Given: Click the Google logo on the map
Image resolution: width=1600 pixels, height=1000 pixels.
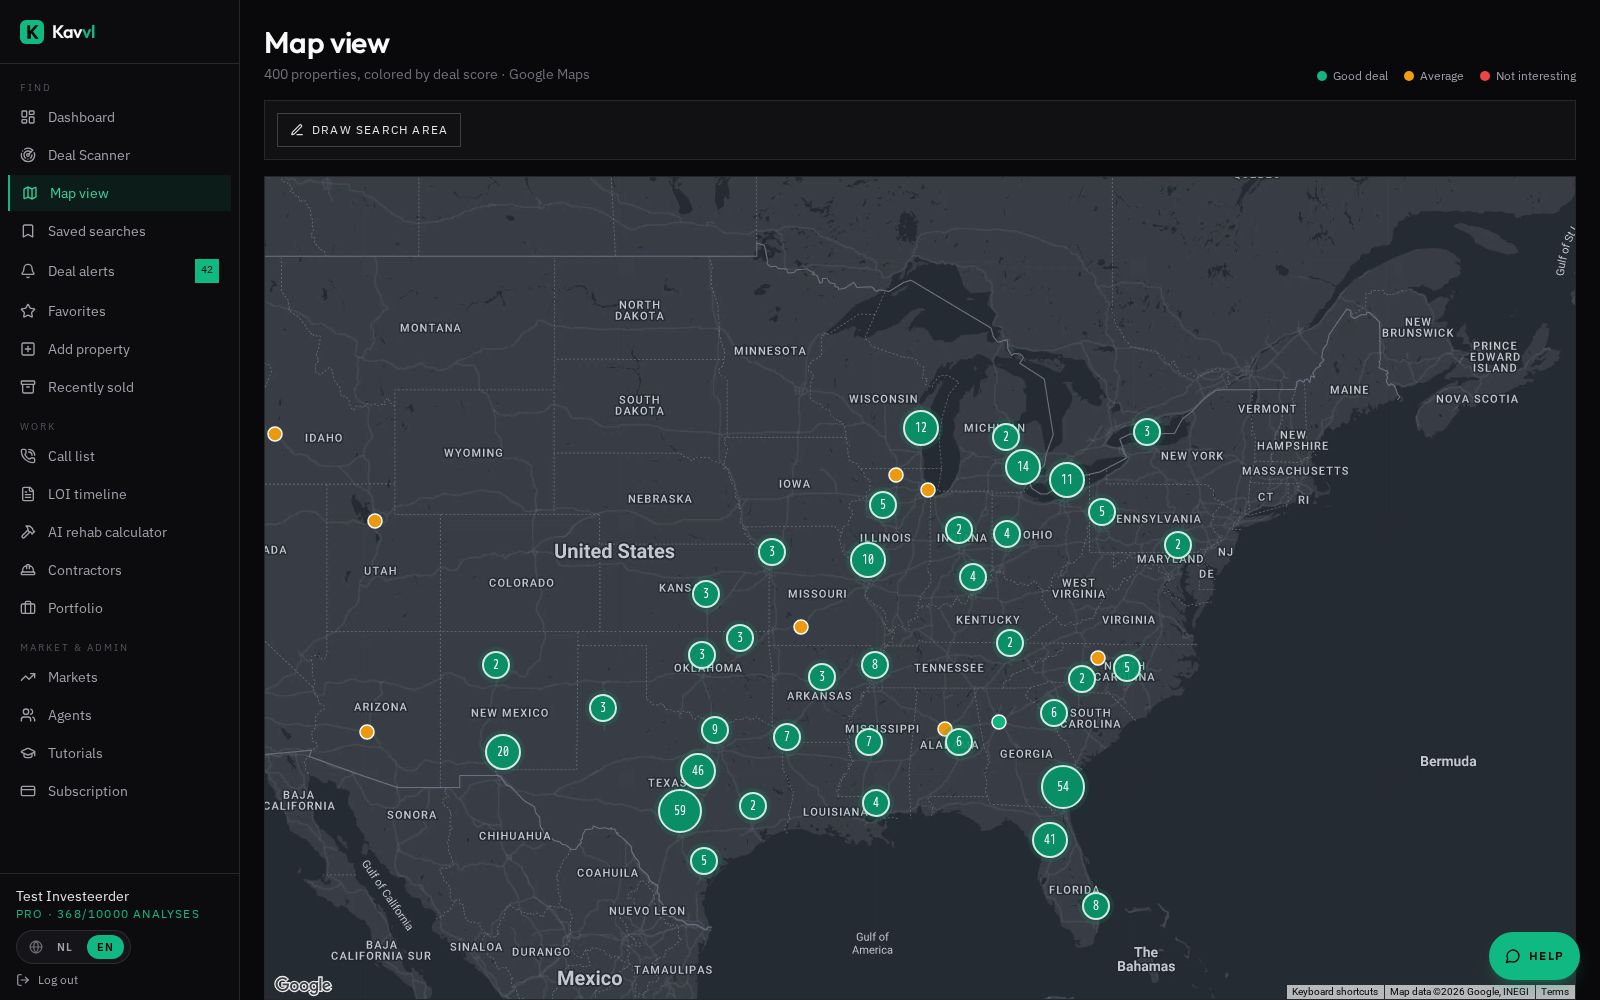Looking at the screenshot, I should [303, 985].
